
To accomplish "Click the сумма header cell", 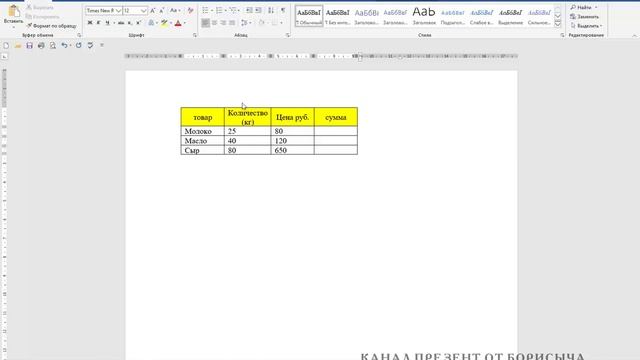I will 336,117.
